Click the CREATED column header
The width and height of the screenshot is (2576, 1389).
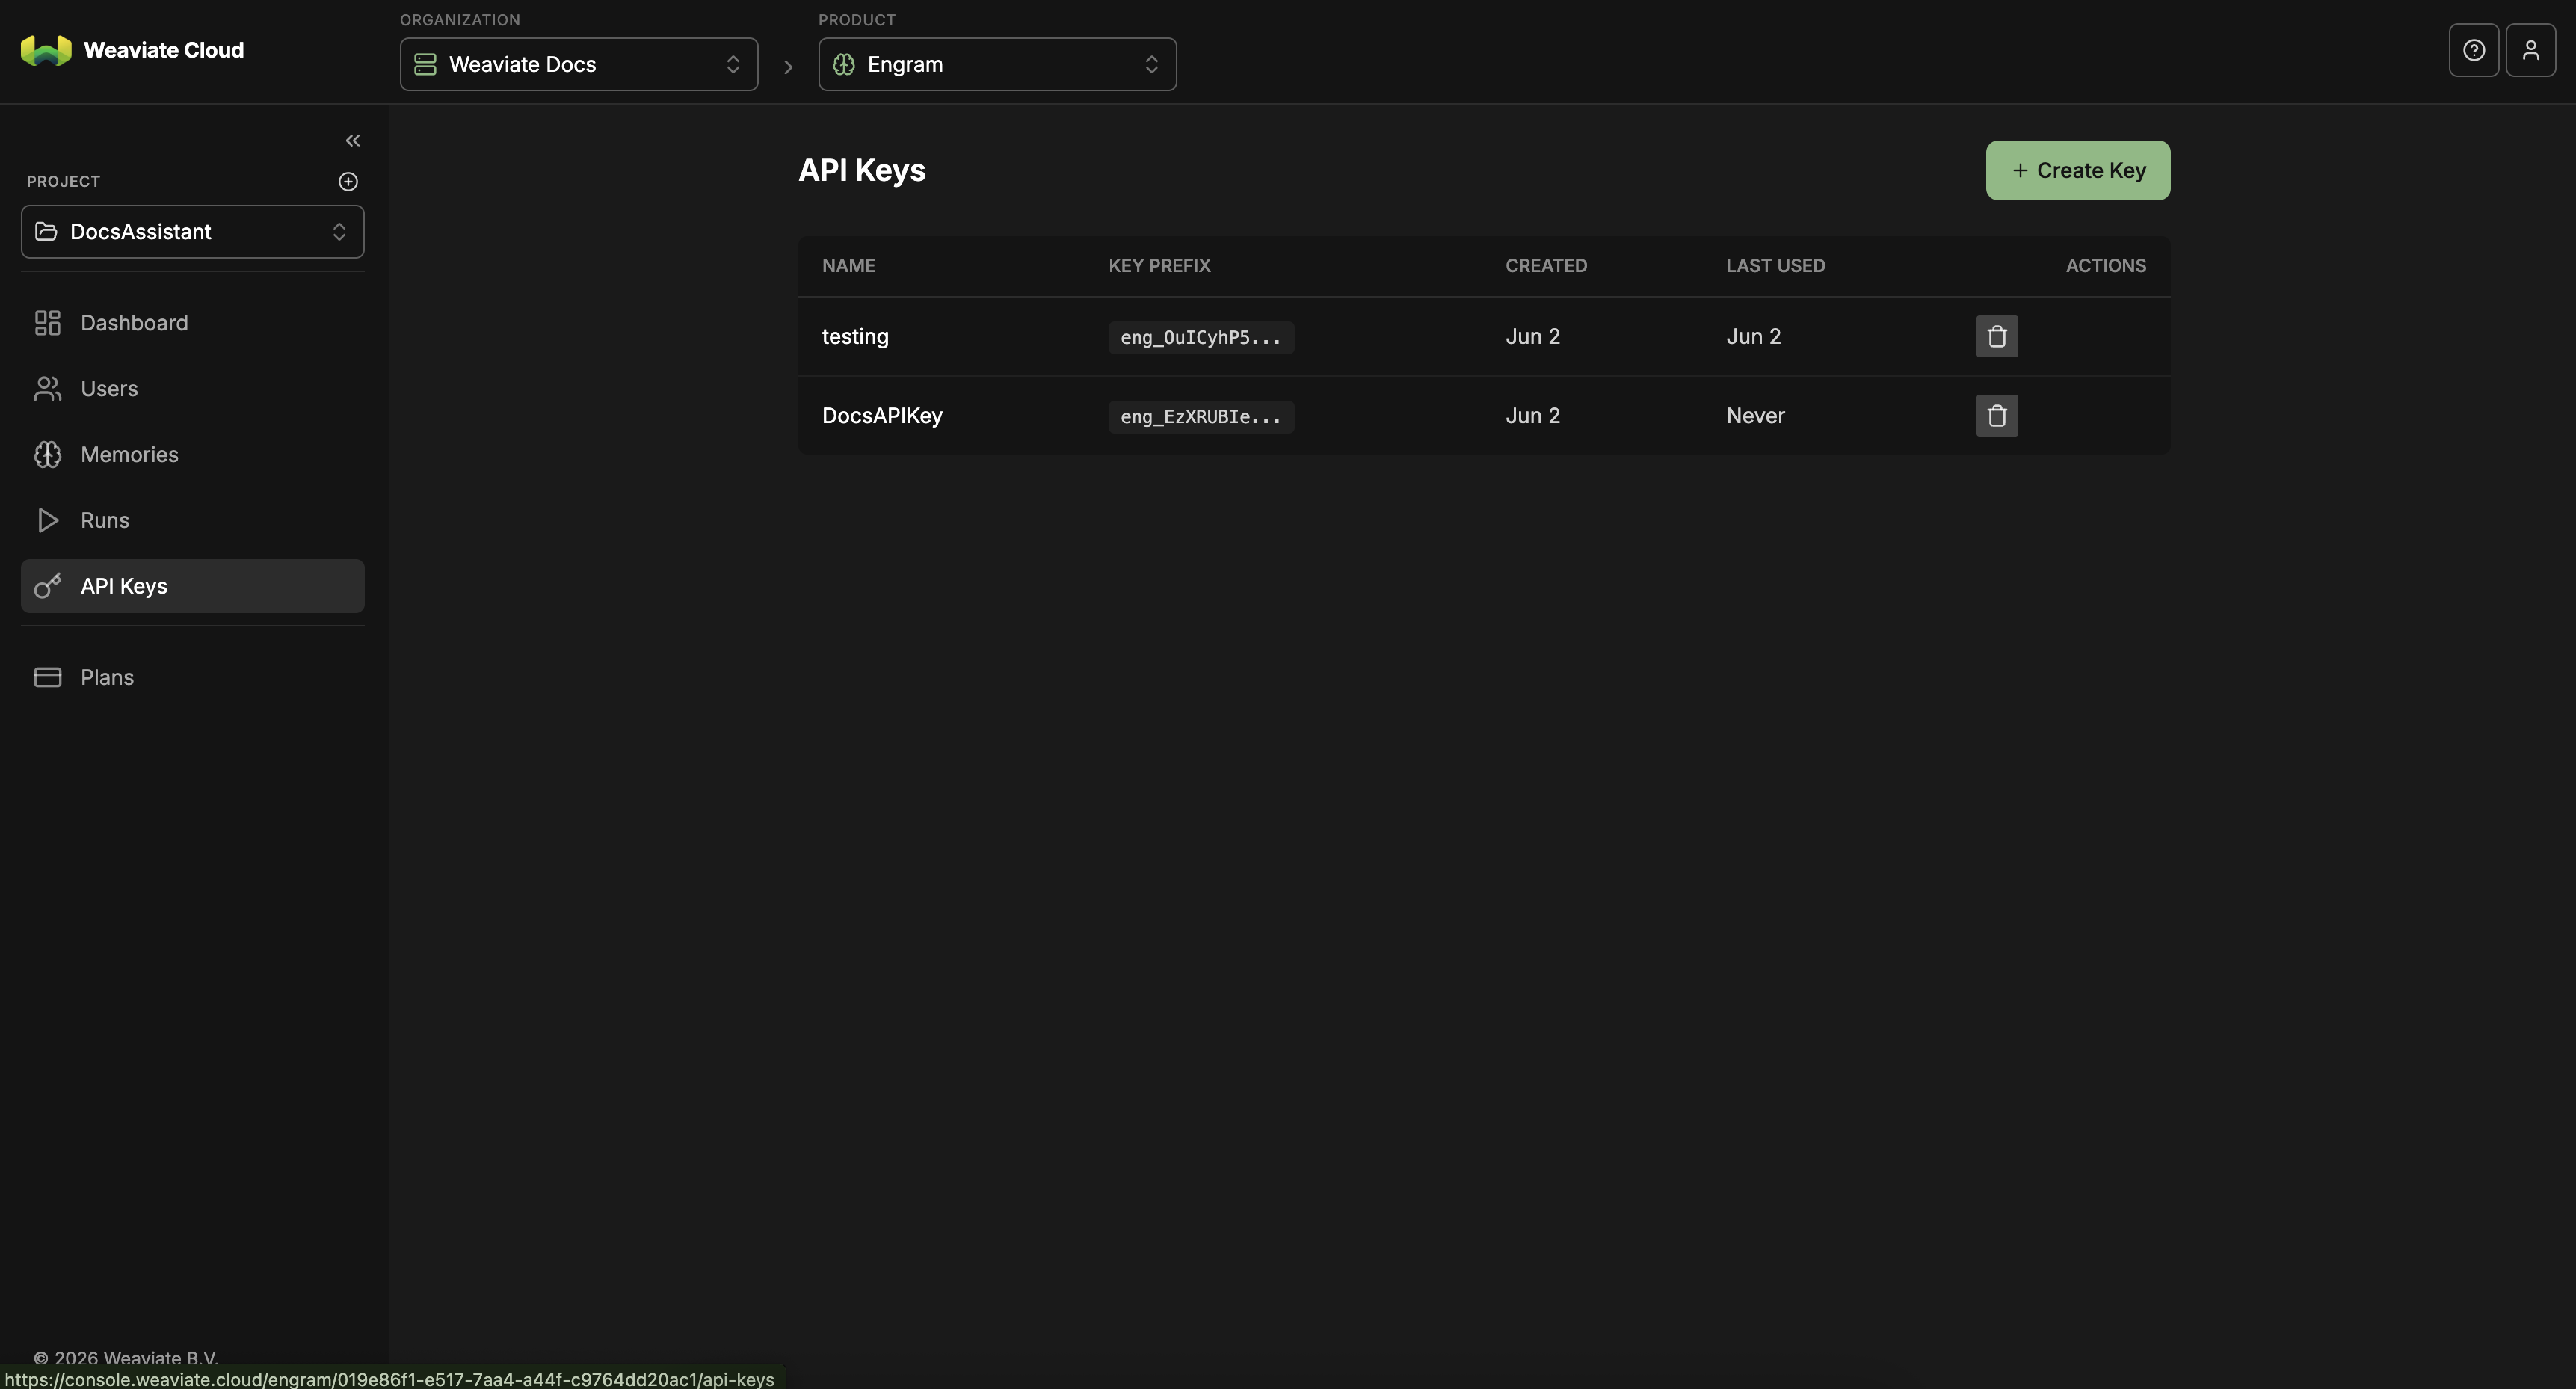click(x=1546, y=266)
